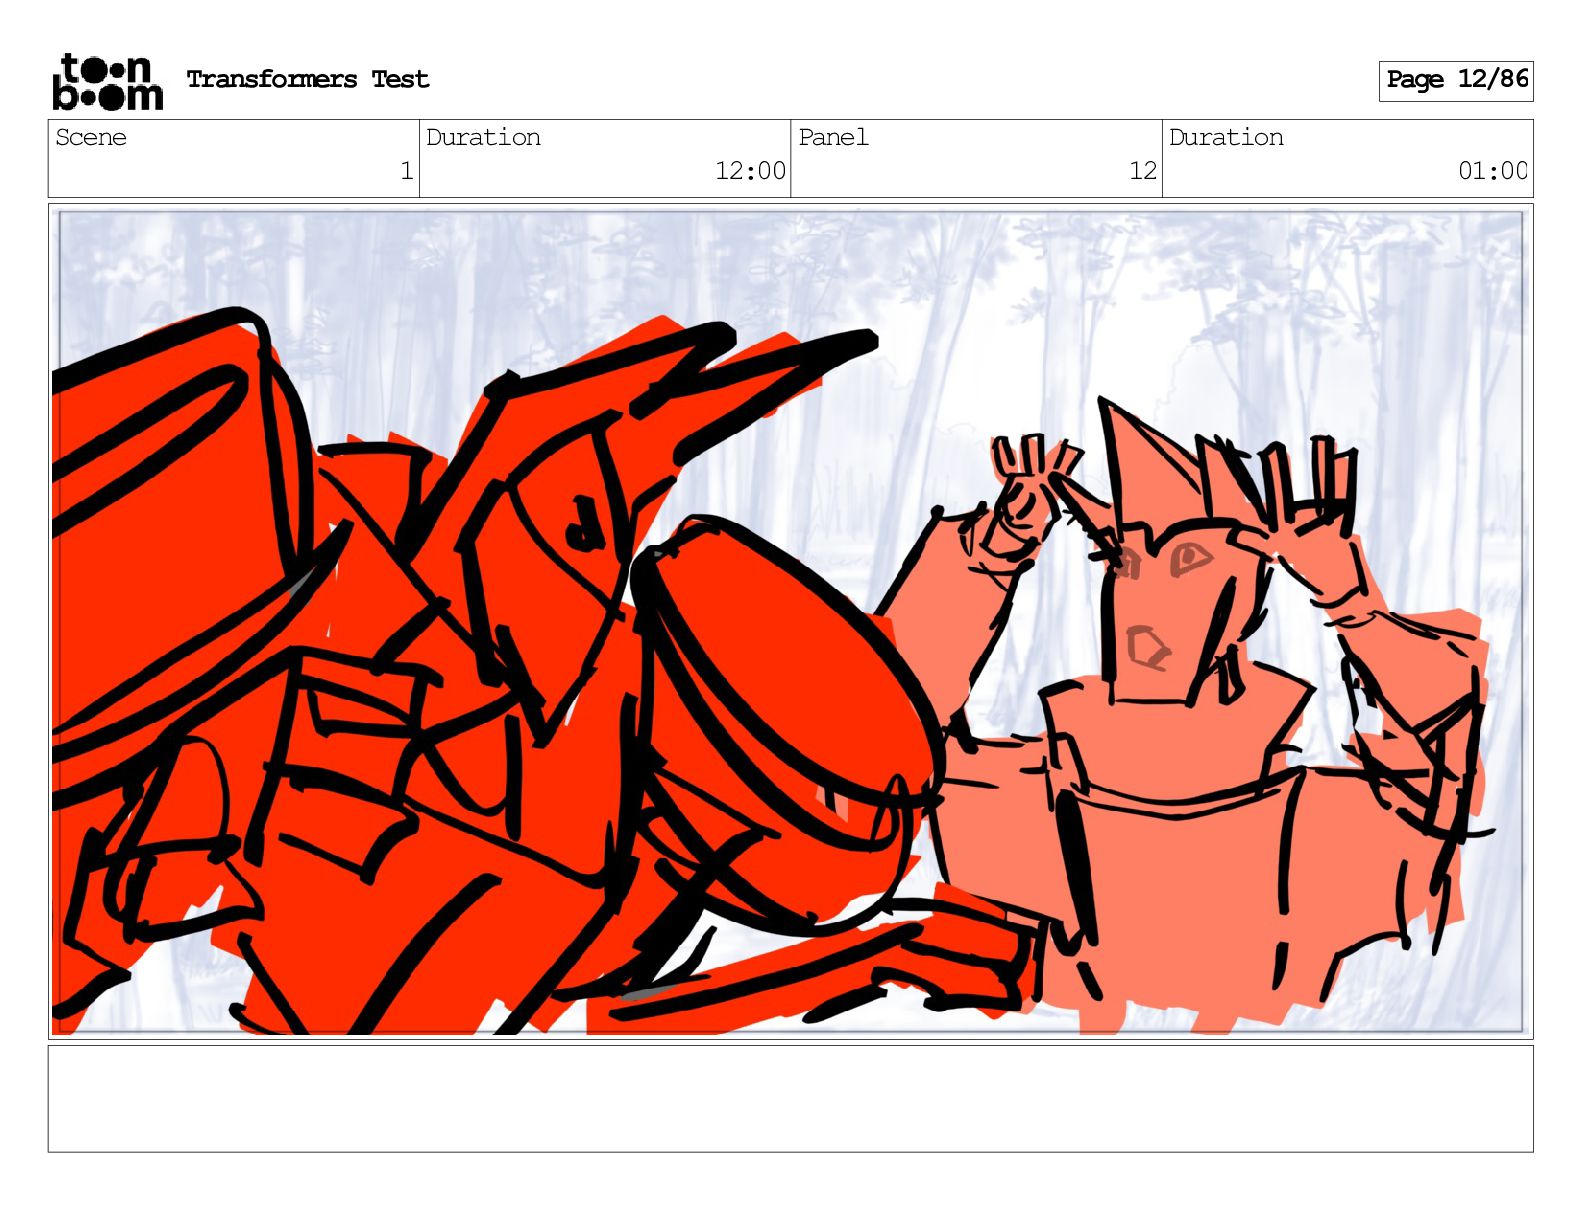Click the 'Page 12/86' page indicator

(1456, 80)
